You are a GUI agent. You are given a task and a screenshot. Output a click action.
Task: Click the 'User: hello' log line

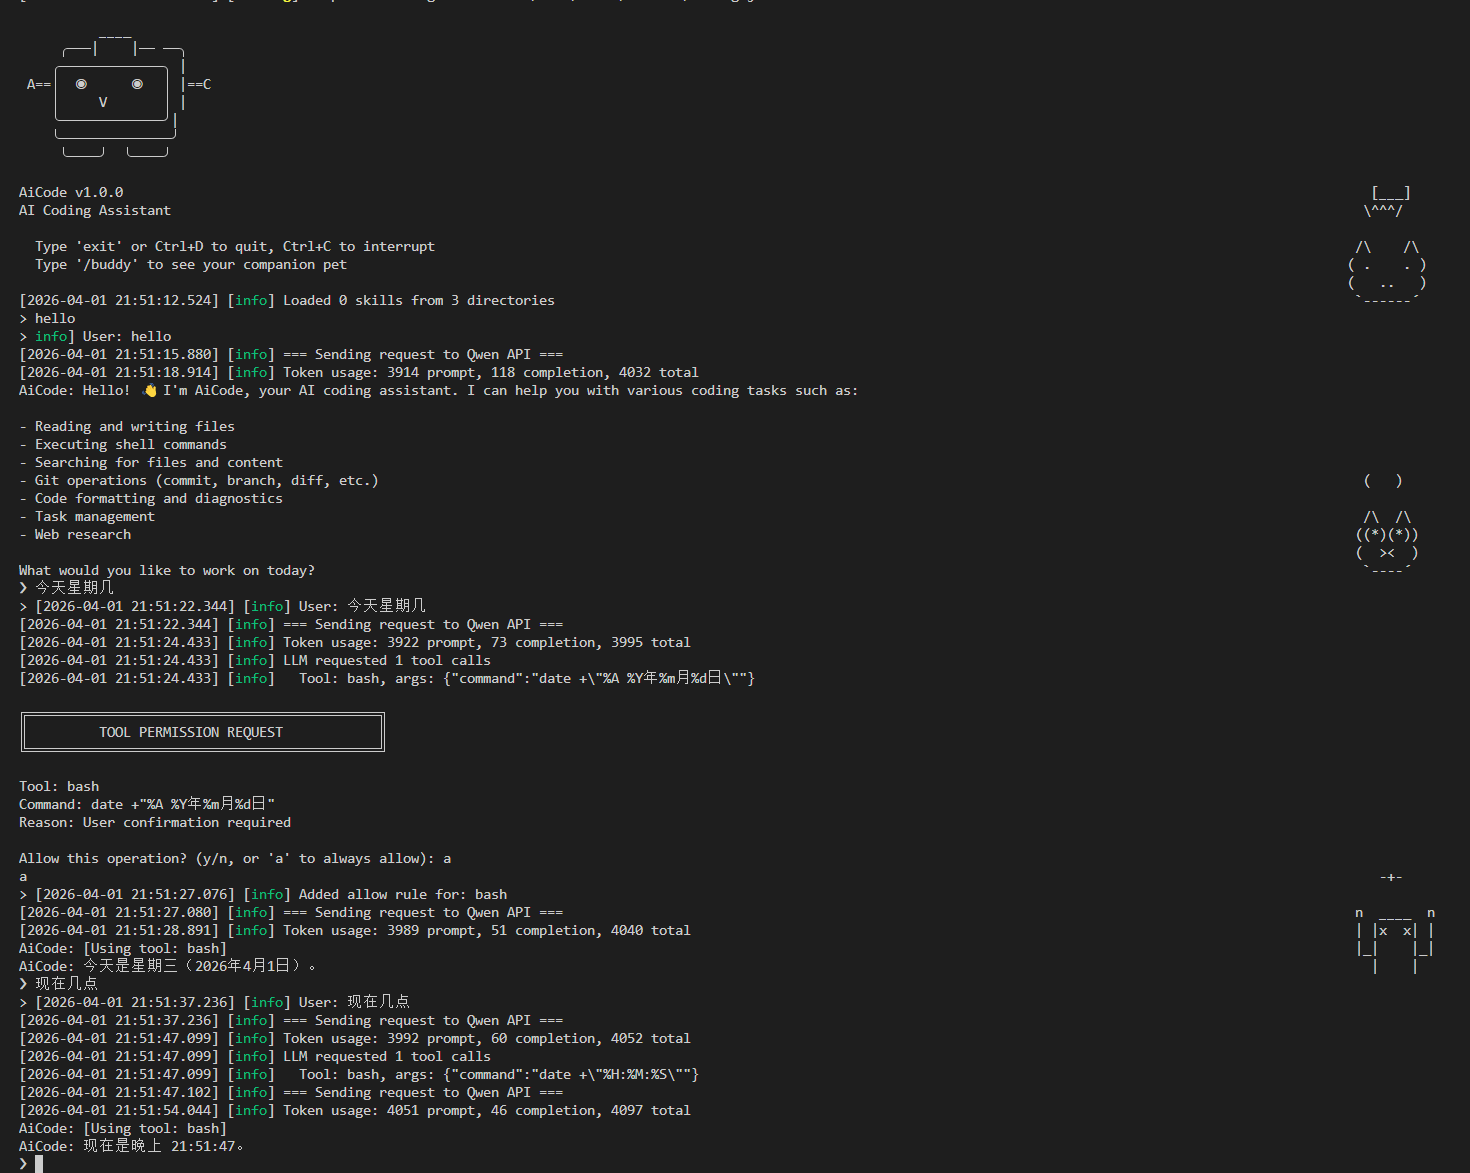tap(95, 336)
